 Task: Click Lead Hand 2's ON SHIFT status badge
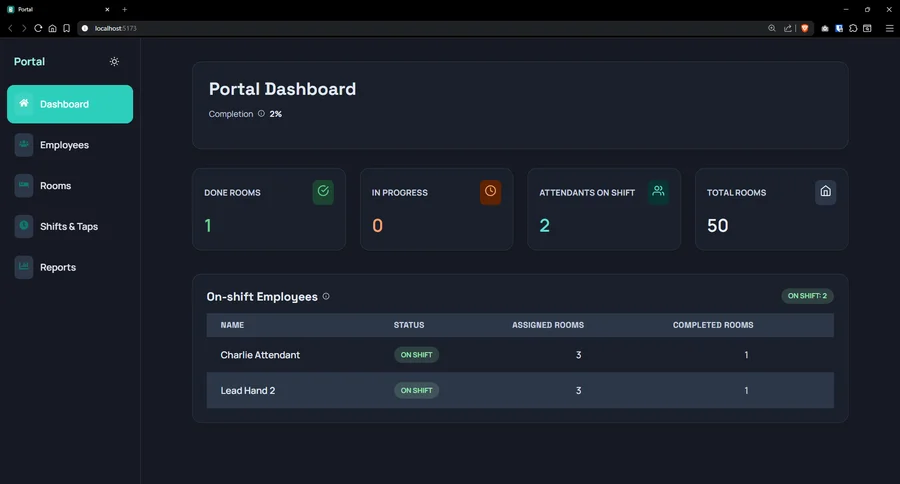tap(416, 390)
